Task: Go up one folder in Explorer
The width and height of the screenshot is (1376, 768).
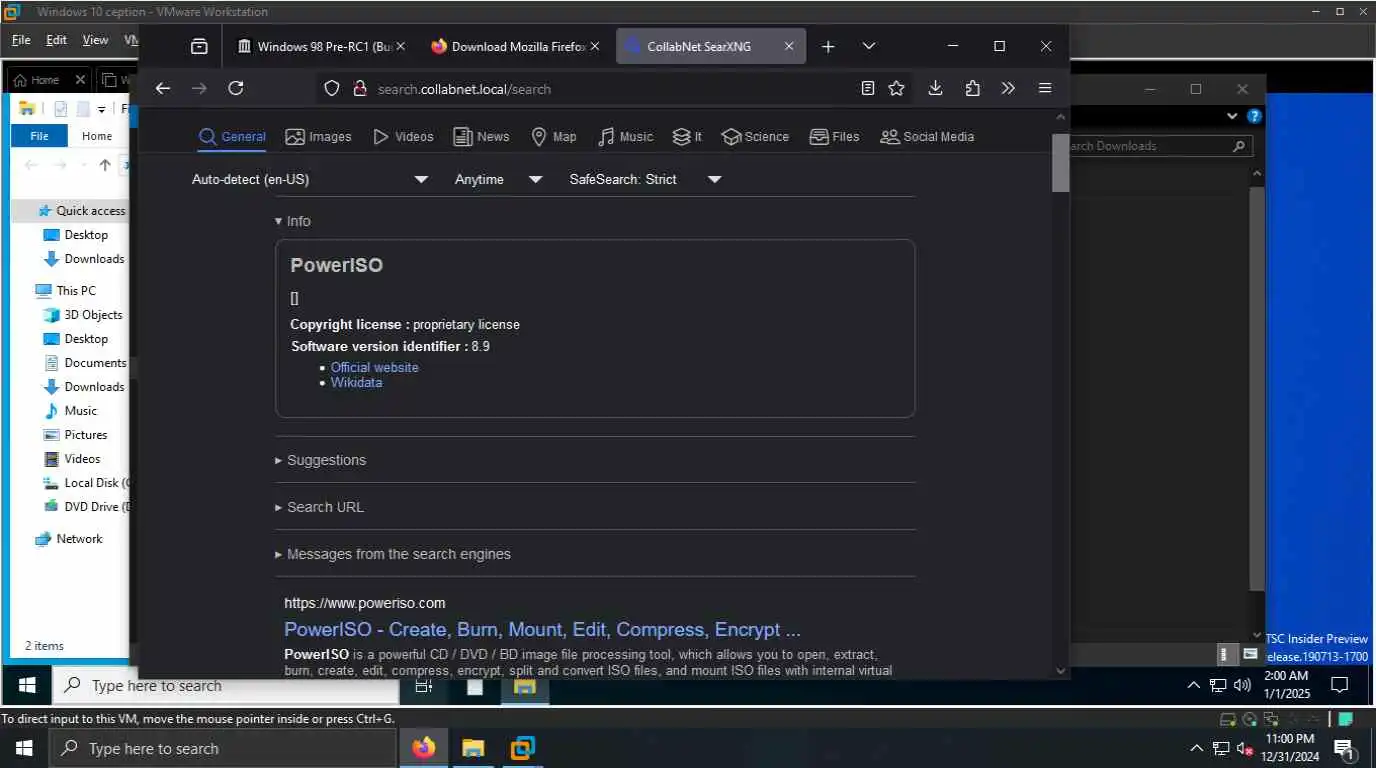Action: pyautogui.click(x=105, y=165)
